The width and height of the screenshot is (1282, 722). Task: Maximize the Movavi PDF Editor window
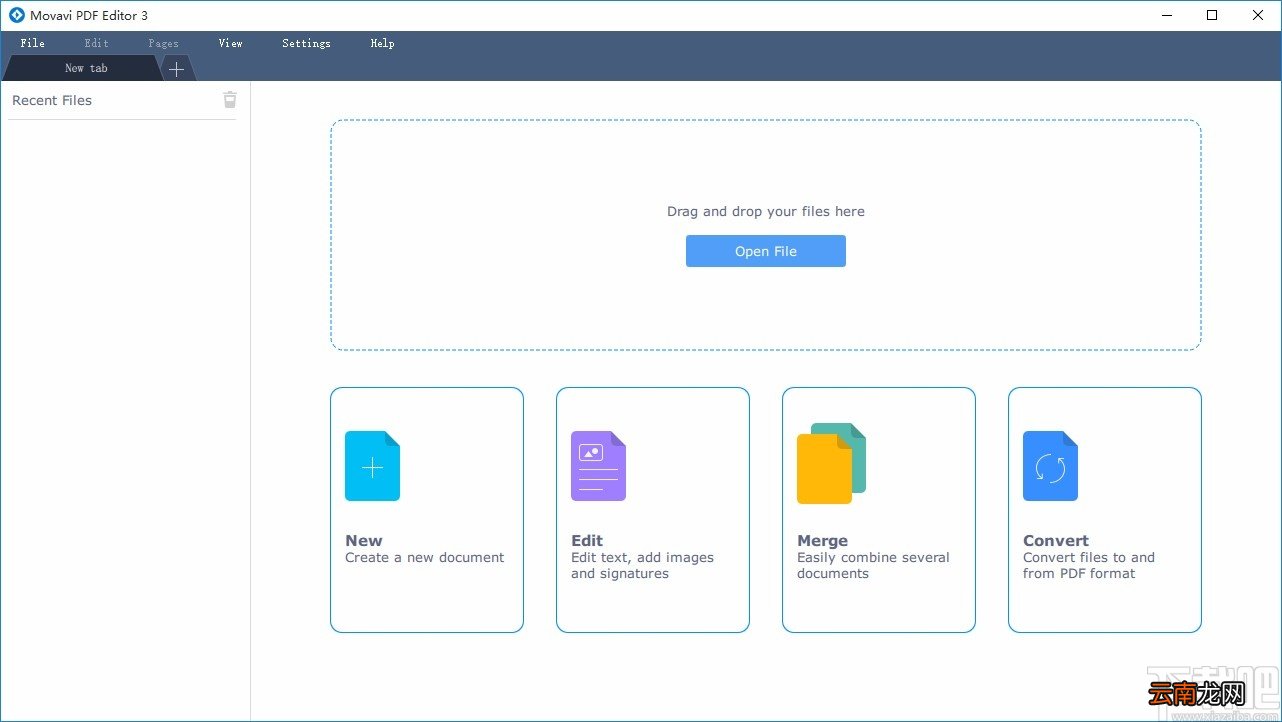click(x=1212, y=15)
